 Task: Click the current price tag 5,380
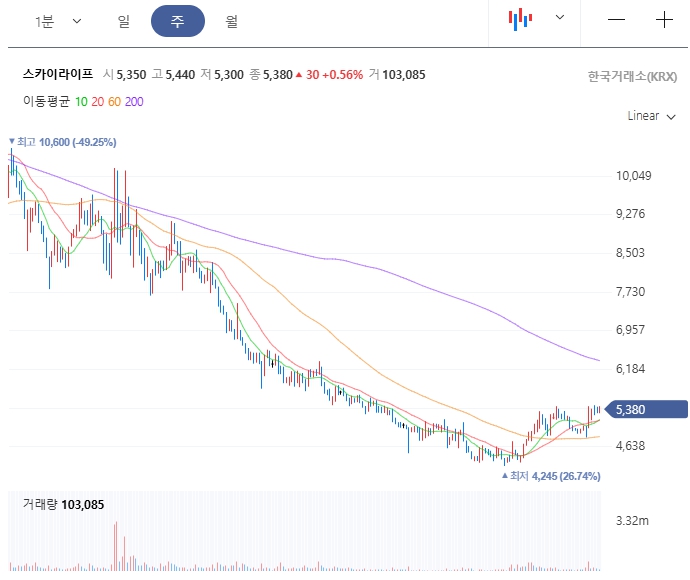[646, 410]
